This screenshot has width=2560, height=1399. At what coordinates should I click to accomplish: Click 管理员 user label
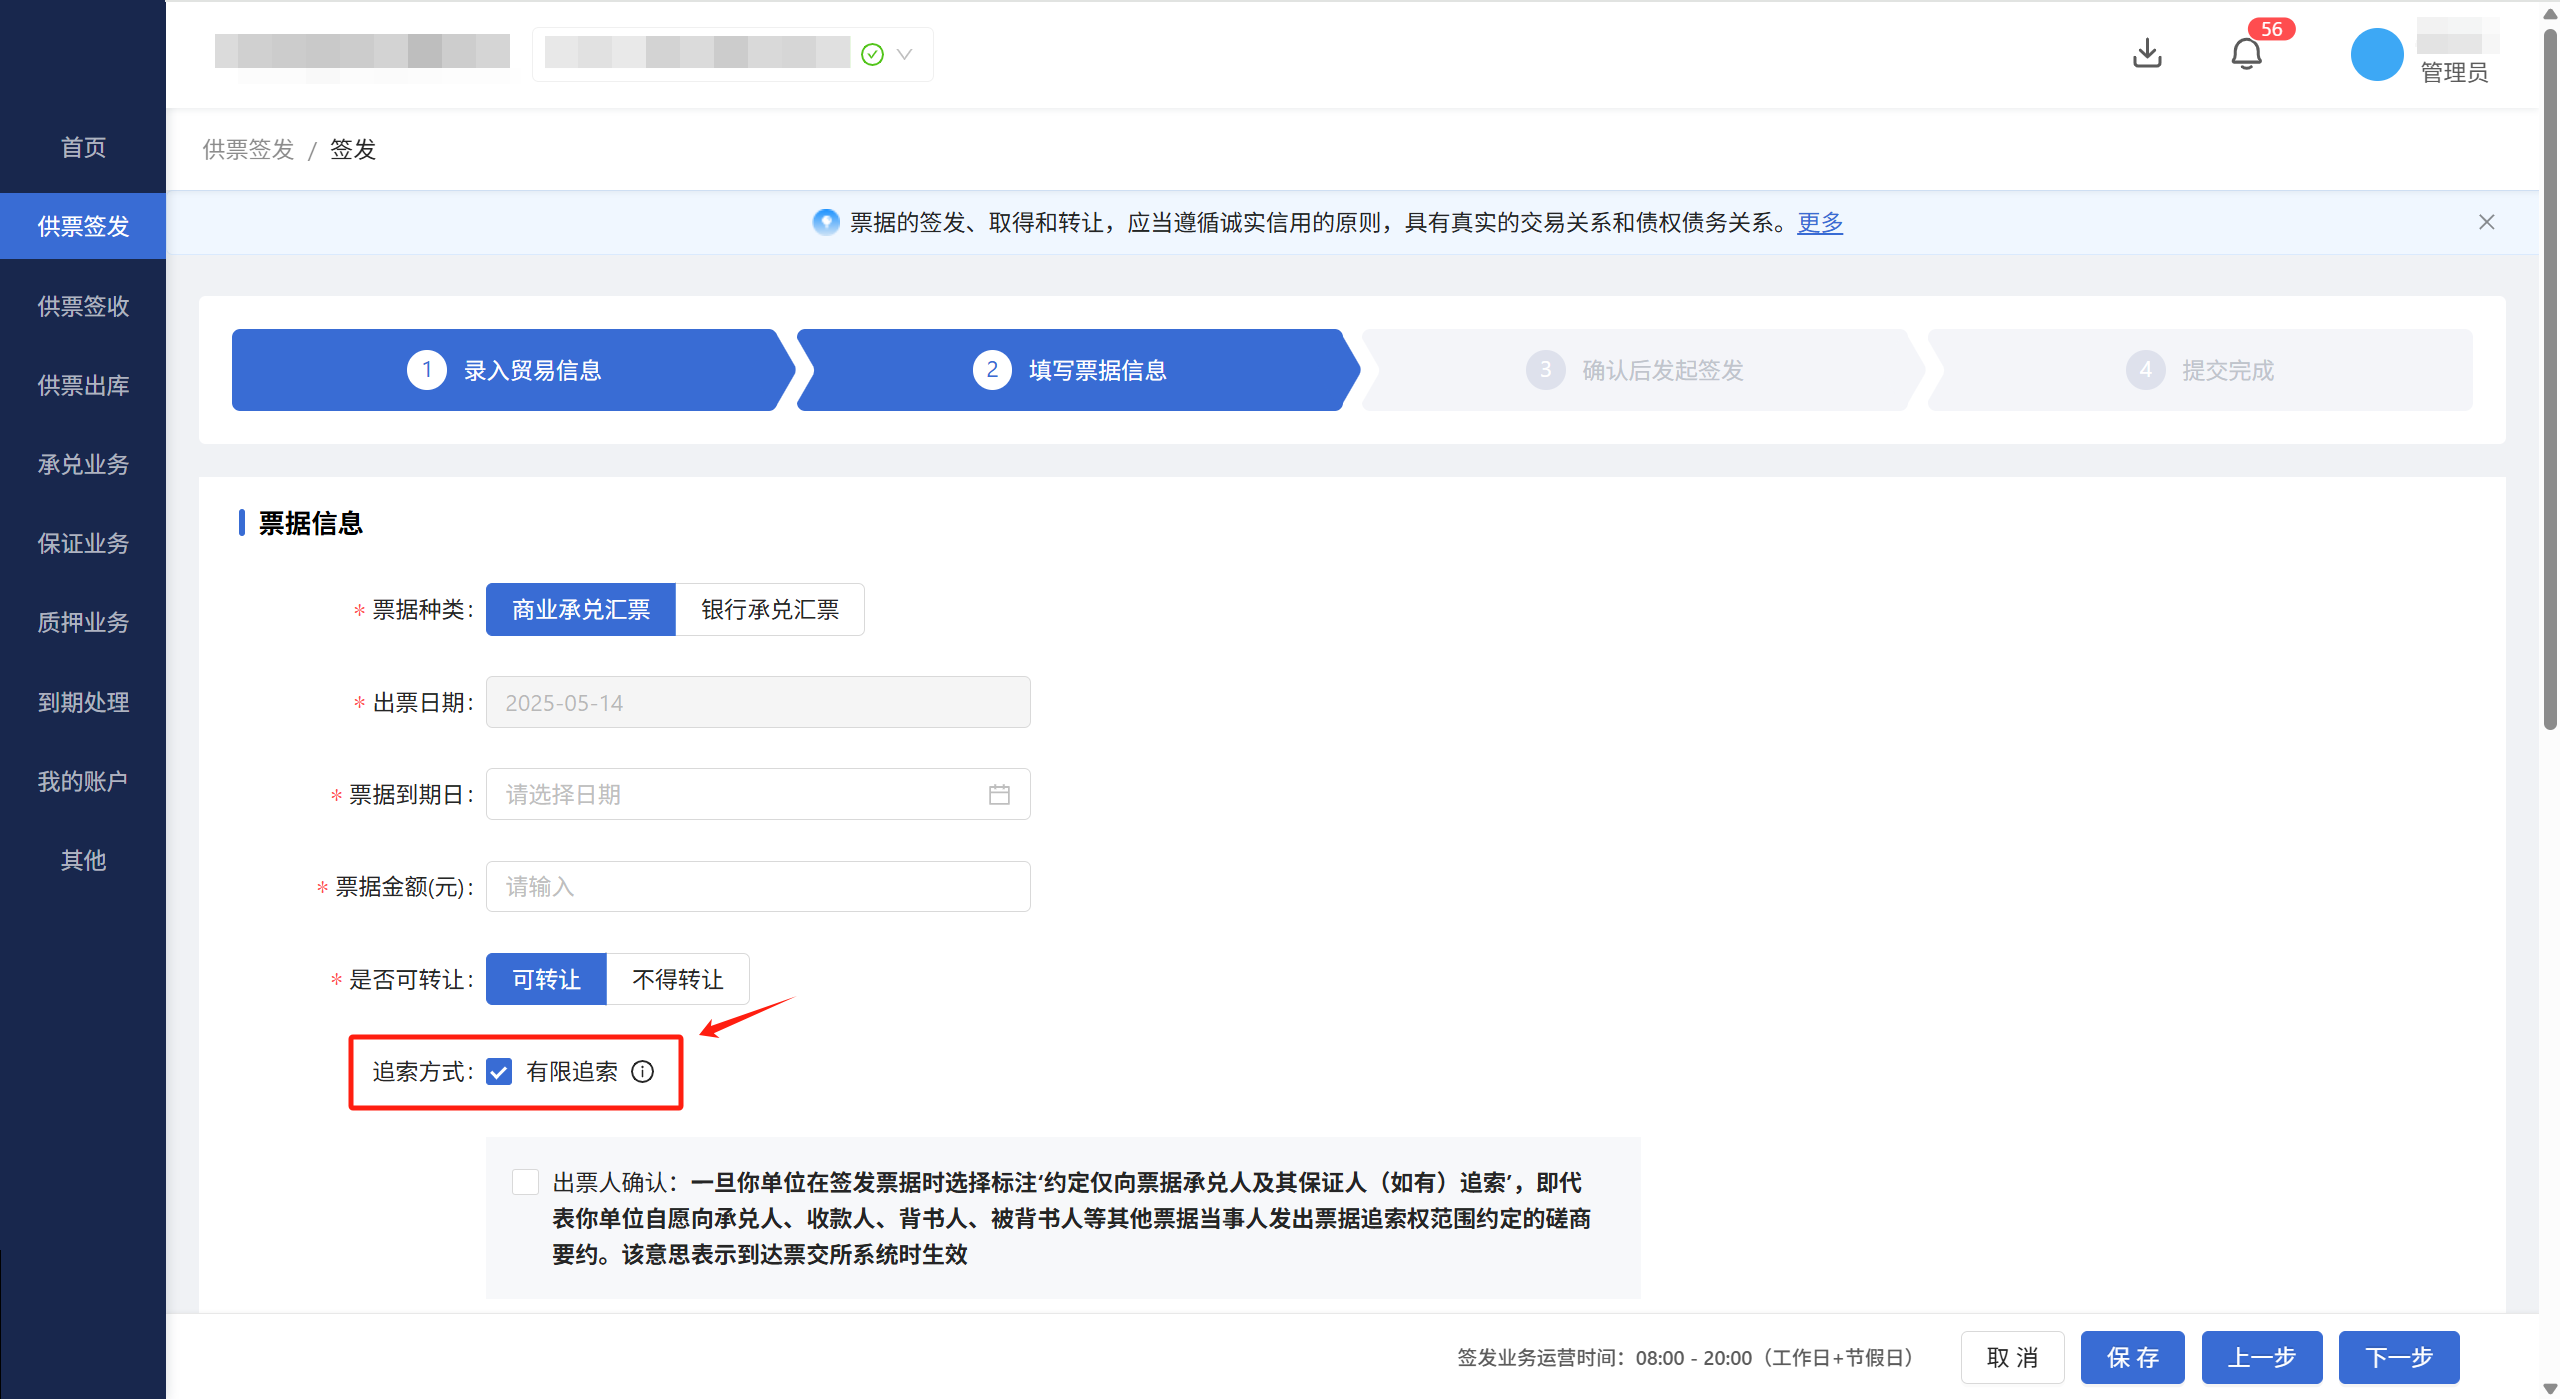2454,72
